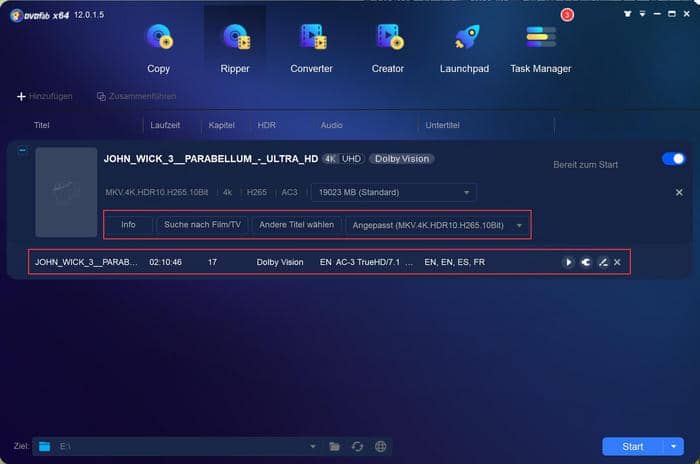The height and width of the screenshot is (464, 700).
Task: Click the E:\ destination path field
Action: (179, 446)
